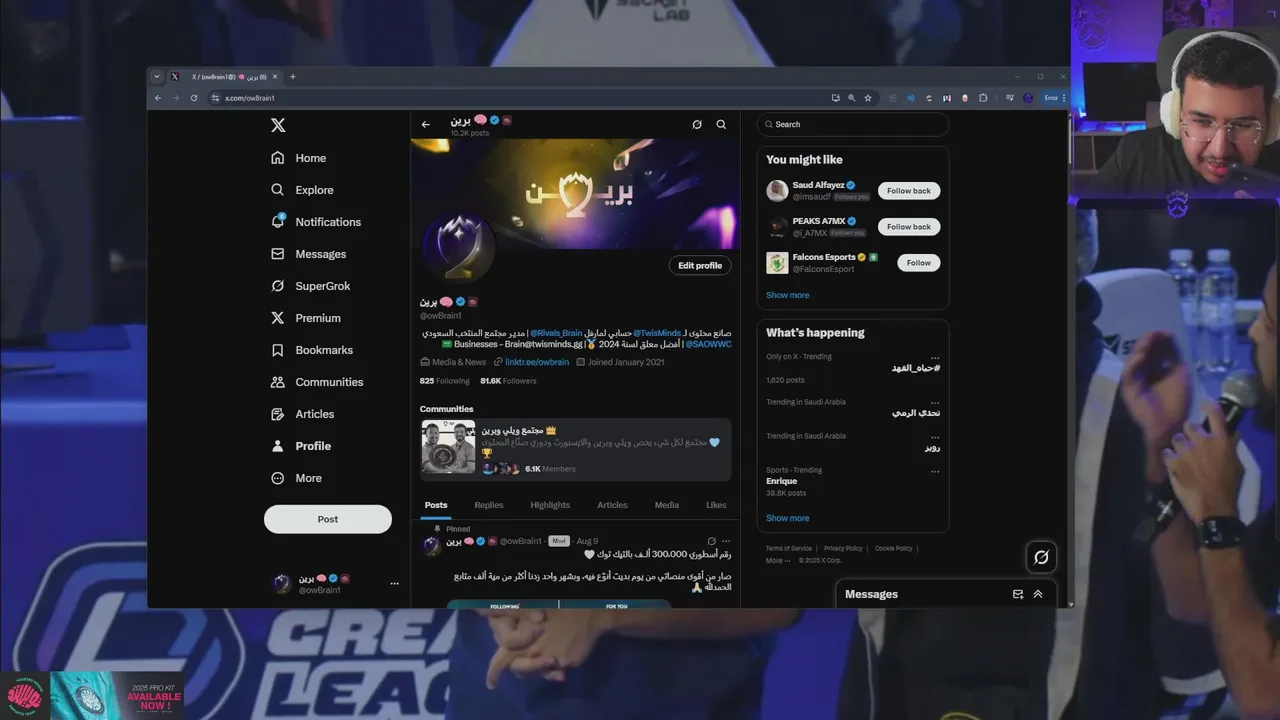Show more under What's happening
This screenshot has width=1280, height=720.
(788, 518)
